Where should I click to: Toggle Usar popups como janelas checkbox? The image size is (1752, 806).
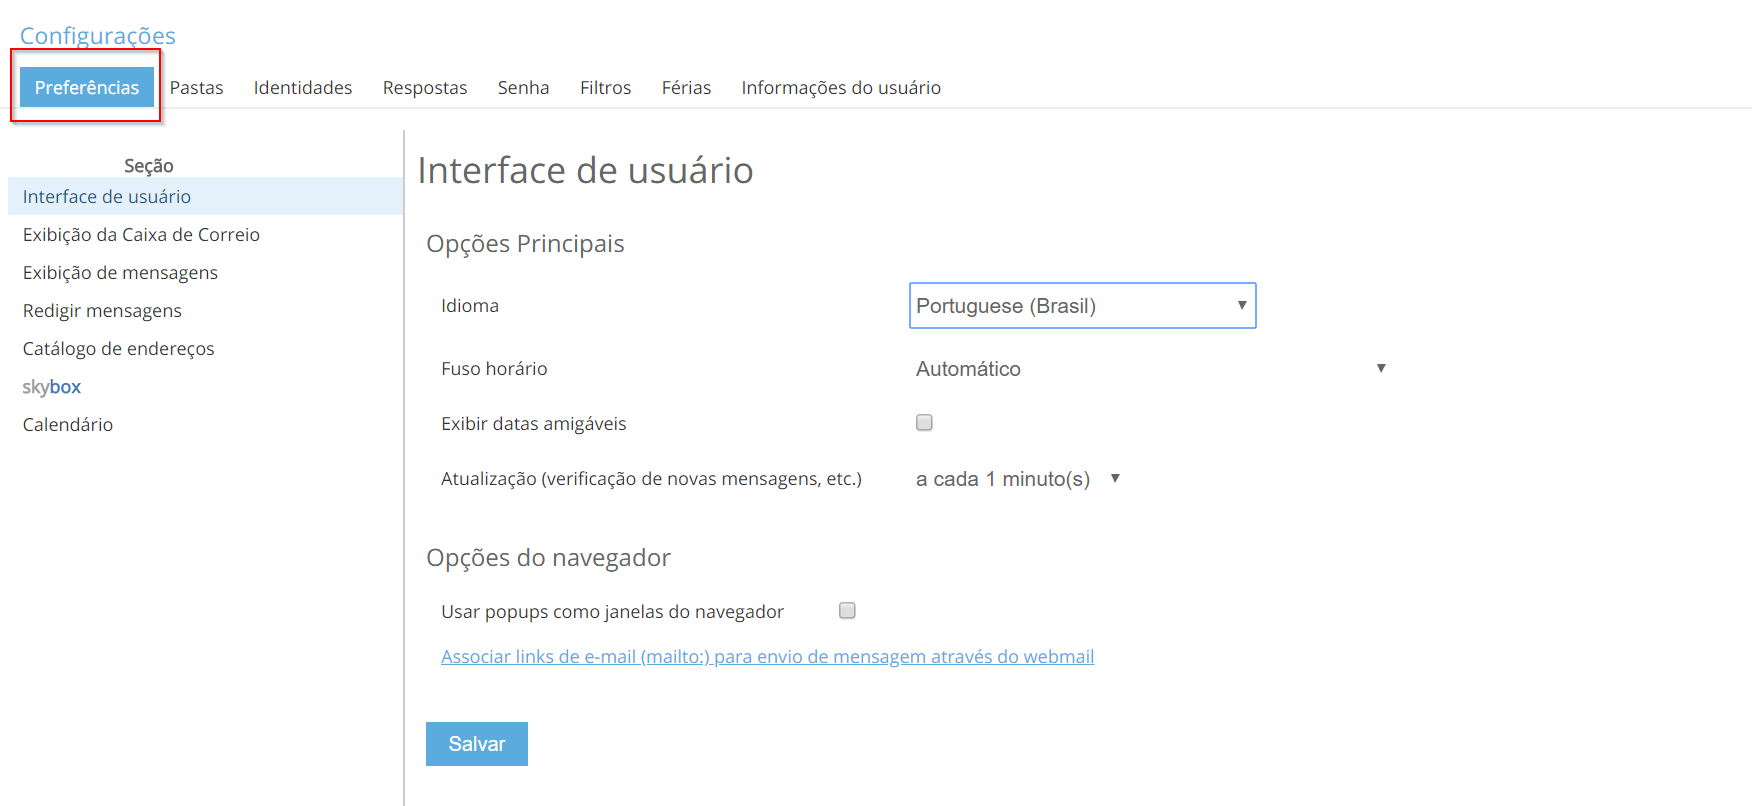coord(847,611)
